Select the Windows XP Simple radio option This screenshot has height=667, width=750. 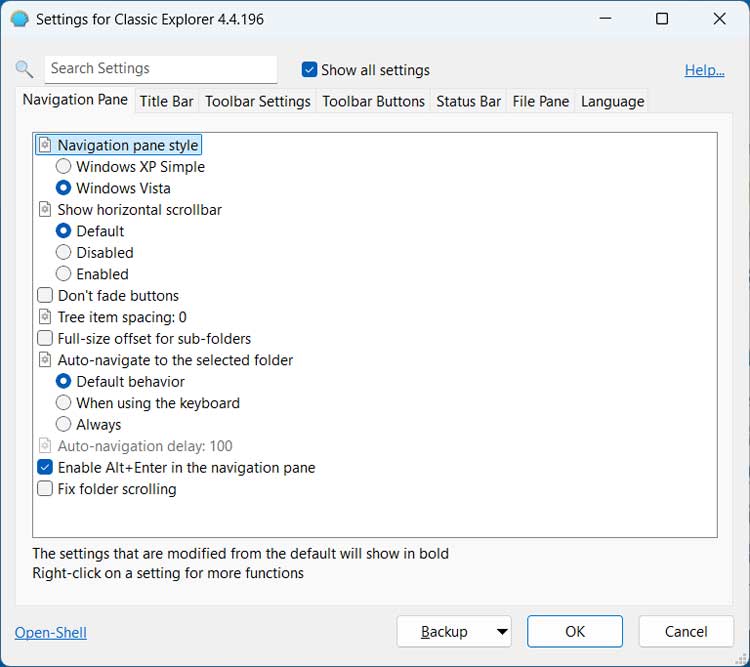click(63, 167)
